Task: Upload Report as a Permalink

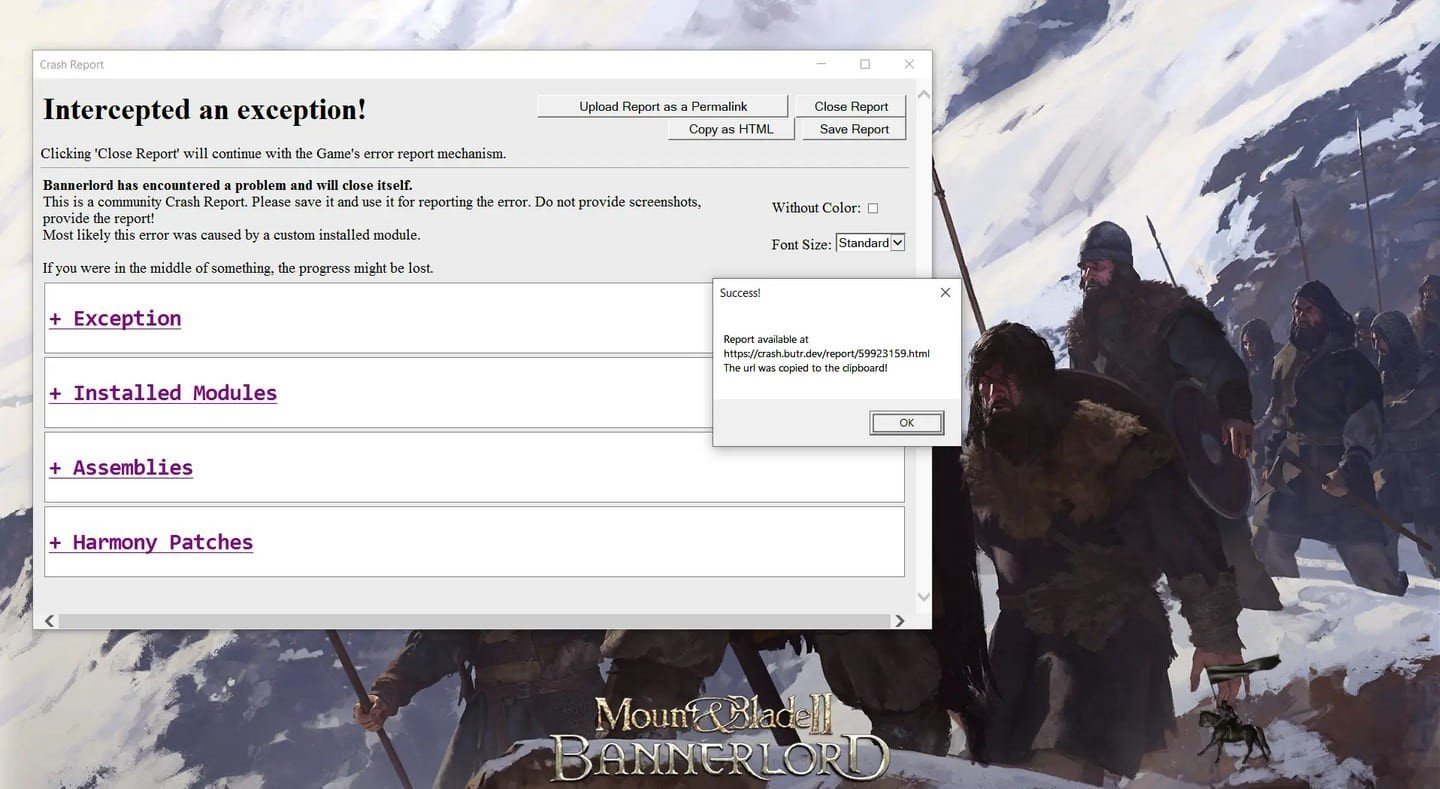Action: pyautogui.click(x=662, y=106)
